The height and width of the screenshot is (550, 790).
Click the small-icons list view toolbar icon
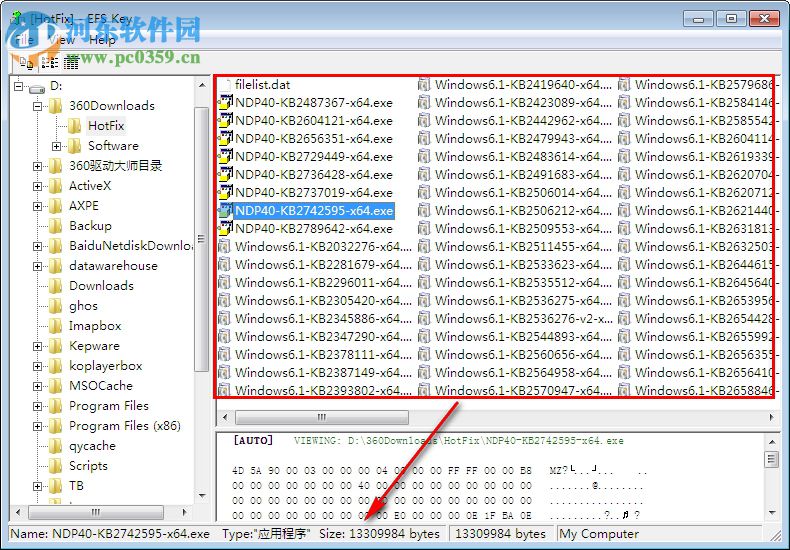coord(49,62)
